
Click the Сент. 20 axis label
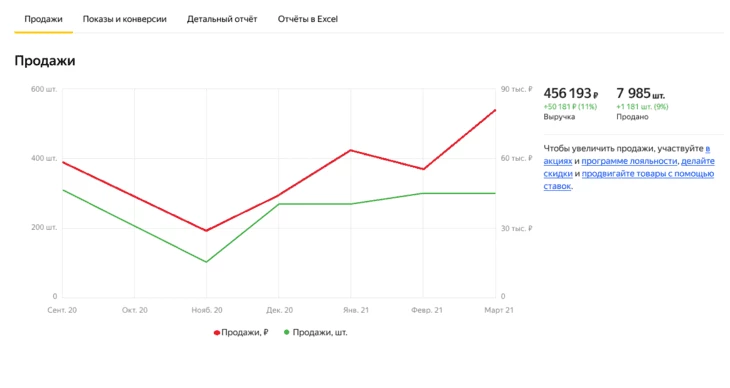pyautogui.click(x=62, y=310)
